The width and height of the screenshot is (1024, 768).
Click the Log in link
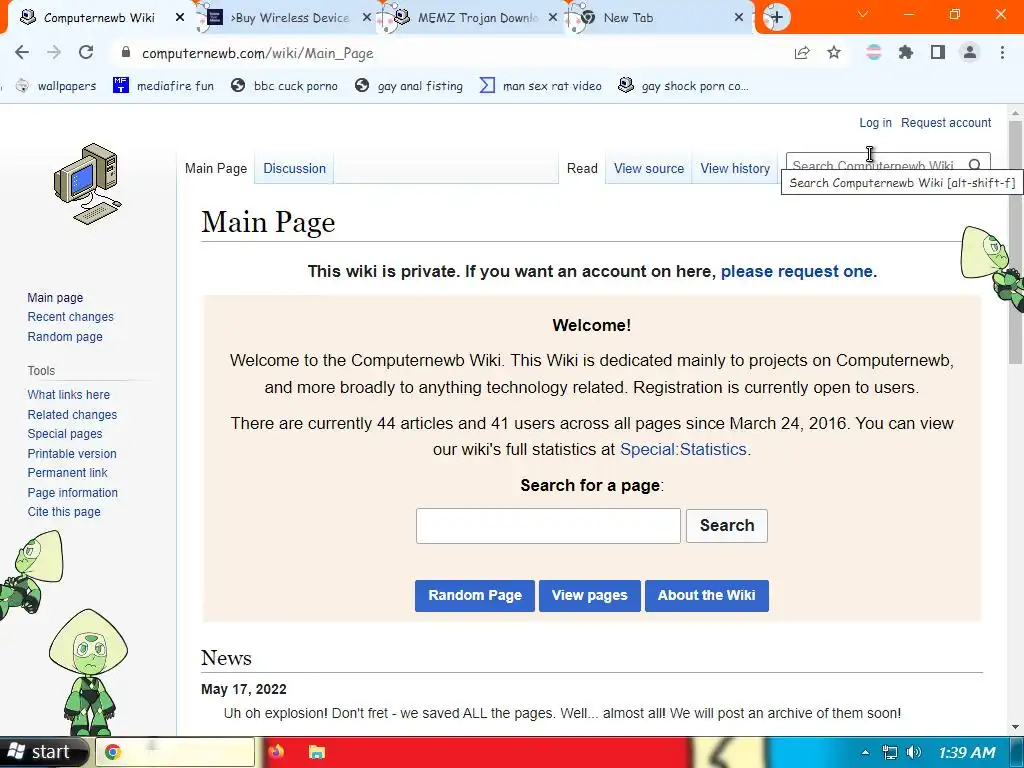875,123
